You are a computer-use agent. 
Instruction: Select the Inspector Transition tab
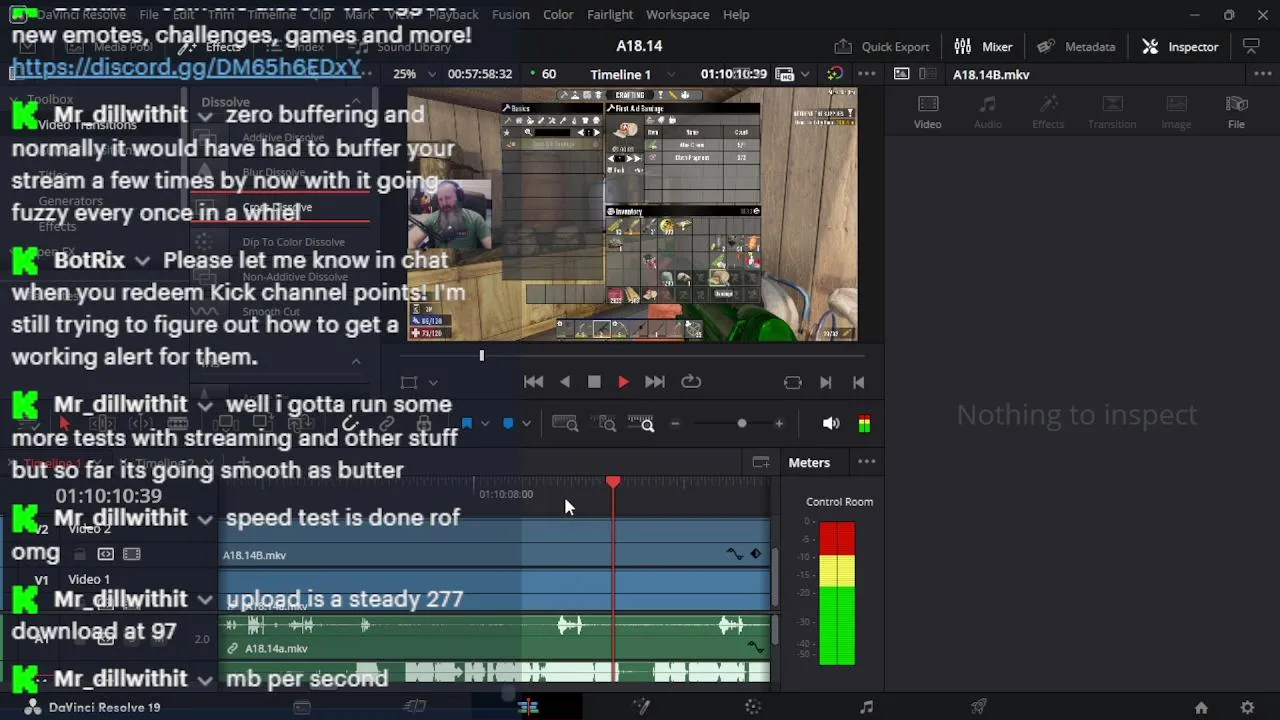(x=1112, y=112)
